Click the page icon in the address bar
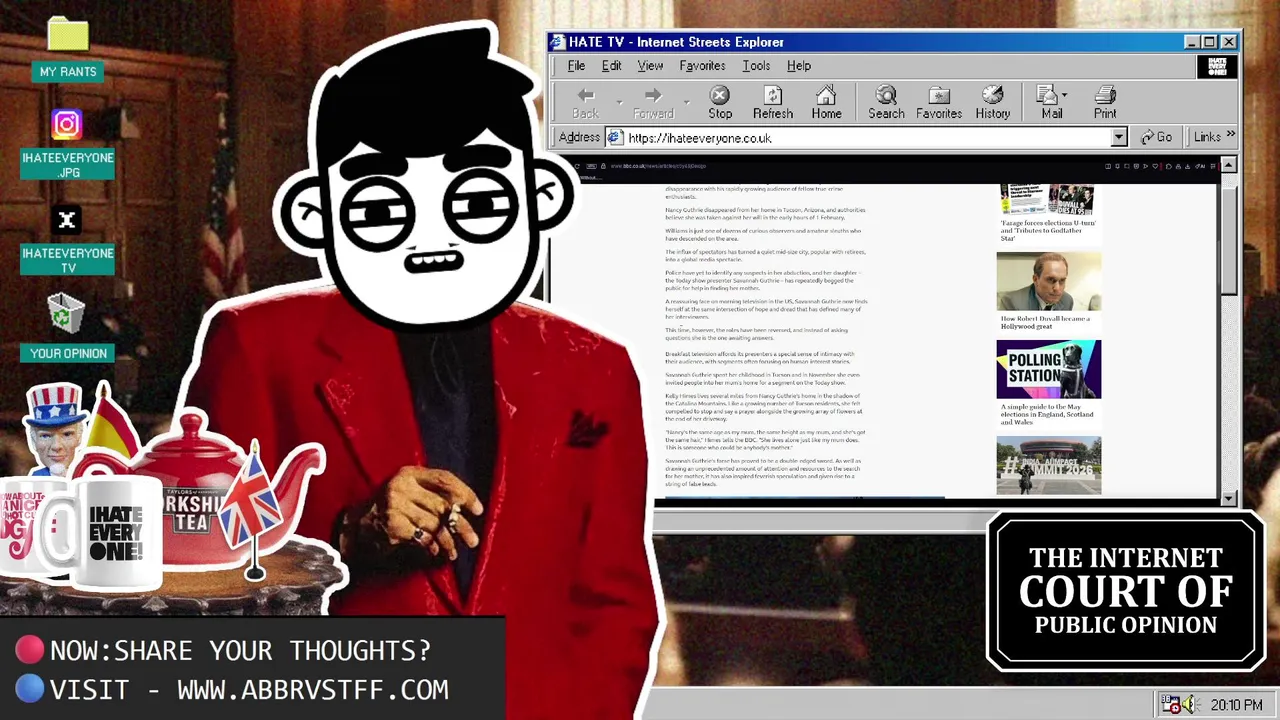 [x=616, y=138]
